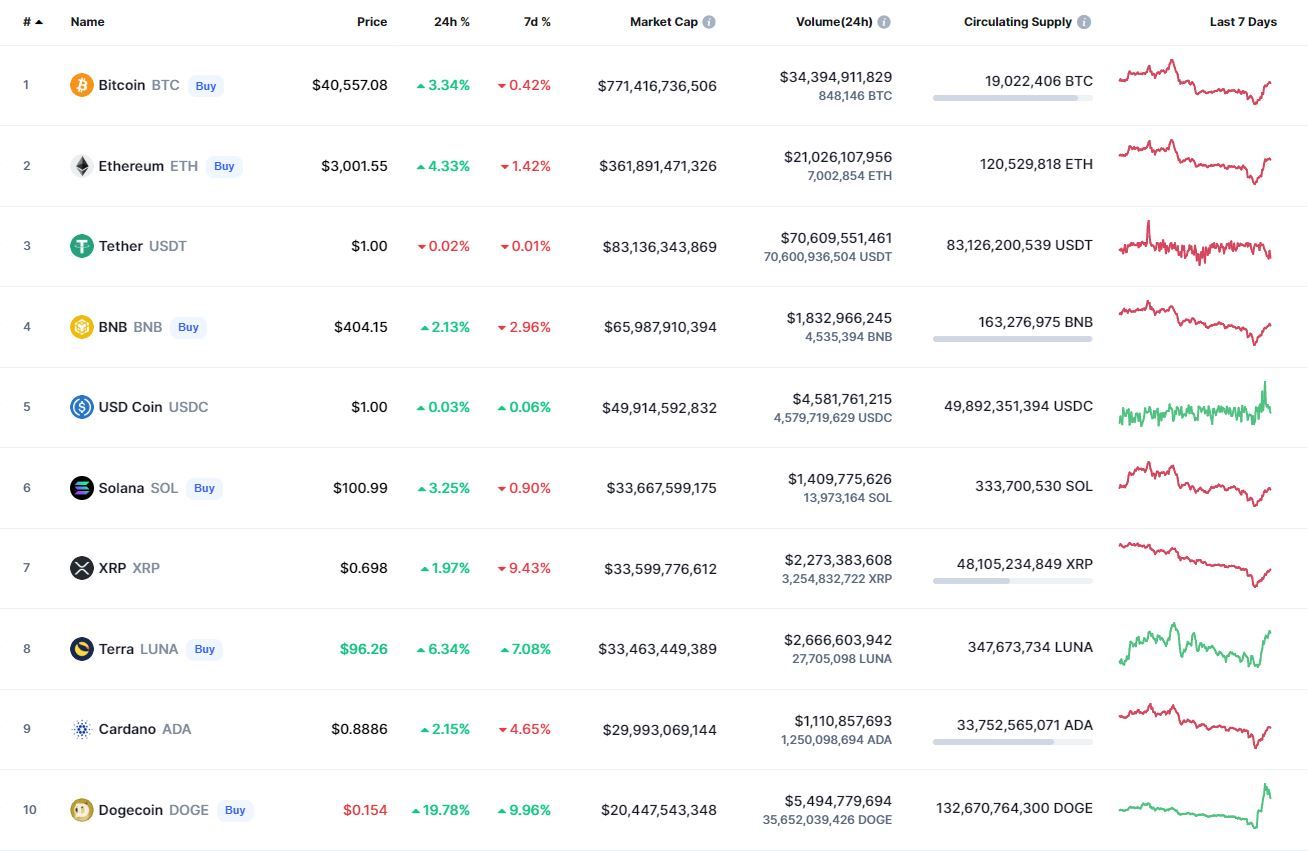1308x851 pixels.
Task: Click the BNB circulating supply progress bar
Action: (1013, 339)
